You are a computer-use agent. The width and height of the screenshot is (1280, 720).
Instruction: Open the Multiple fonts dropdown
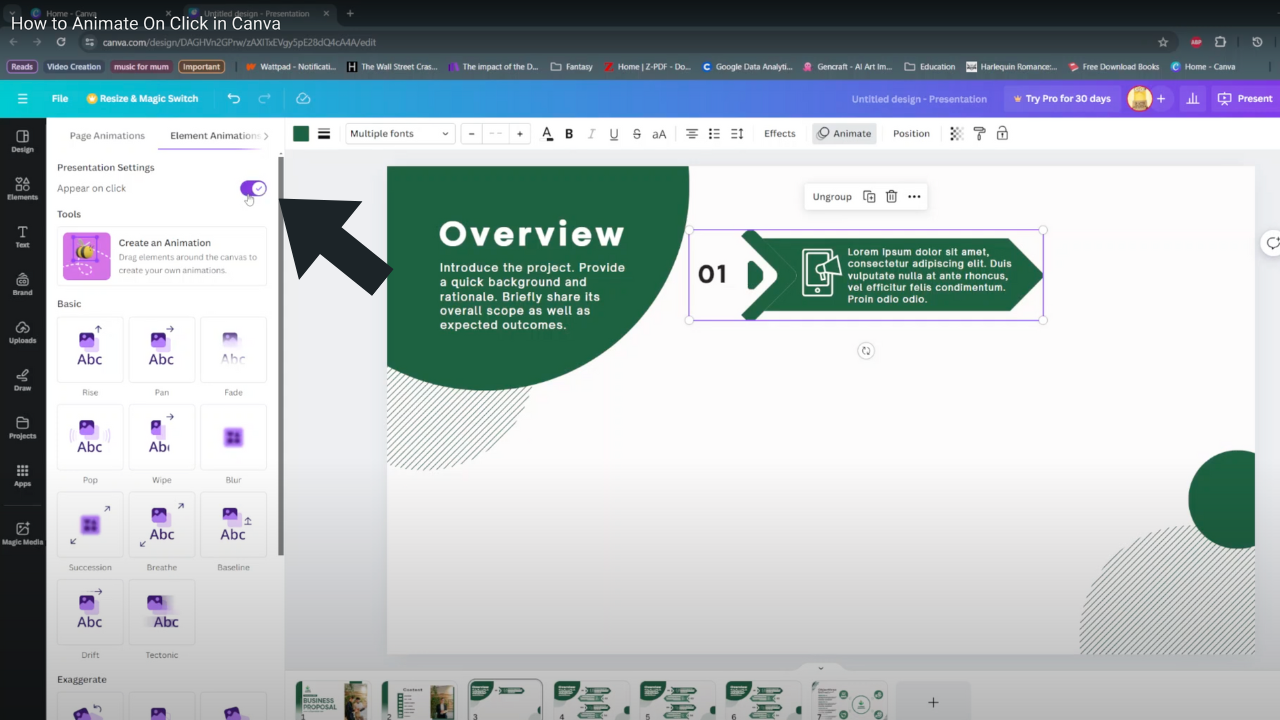pos(400,134)
